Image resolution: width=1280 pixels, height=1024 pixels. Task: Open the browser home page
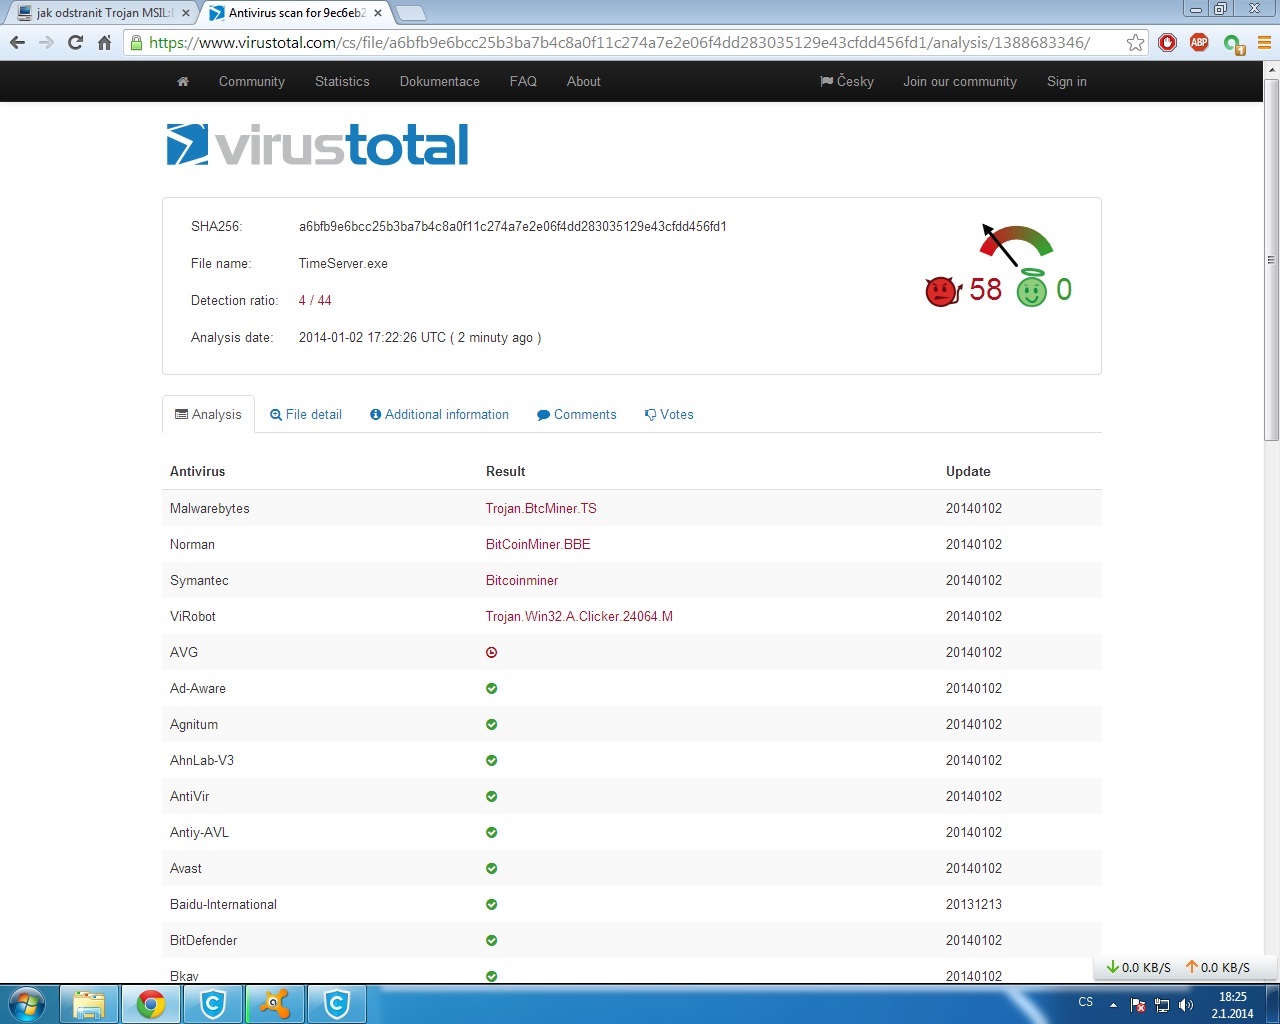[104, 42]
